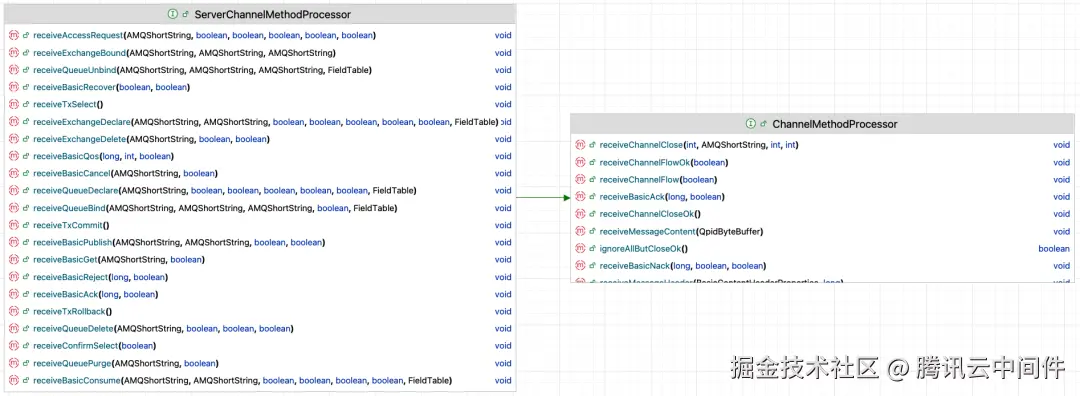Image resolution: width=1080 pixels, height=396 pixels.
Task: Select the receiveQueueDelete method name
Action: click(73, 328)
